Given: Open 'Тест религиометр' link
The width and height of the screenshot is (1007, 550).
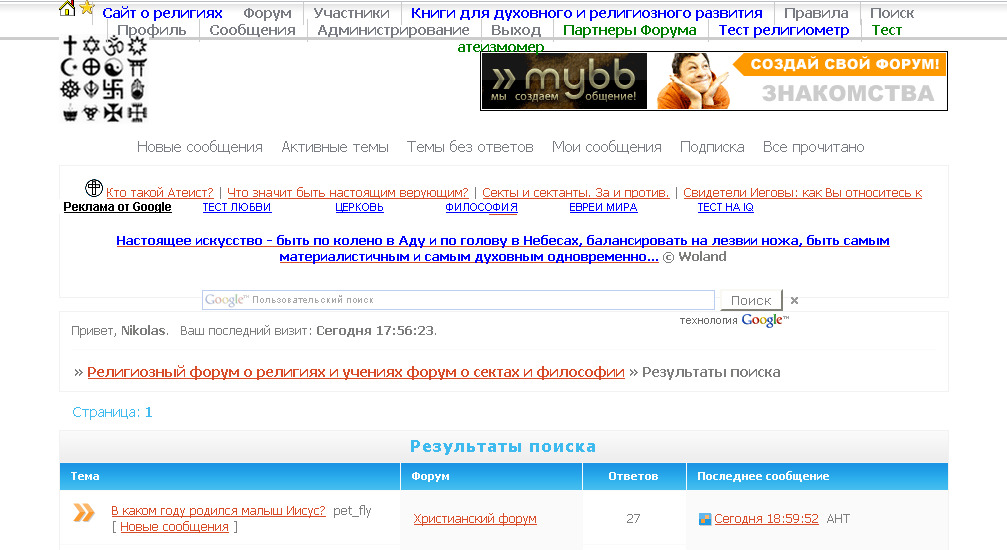Looking at the screenshot, I should pos(784,30).
